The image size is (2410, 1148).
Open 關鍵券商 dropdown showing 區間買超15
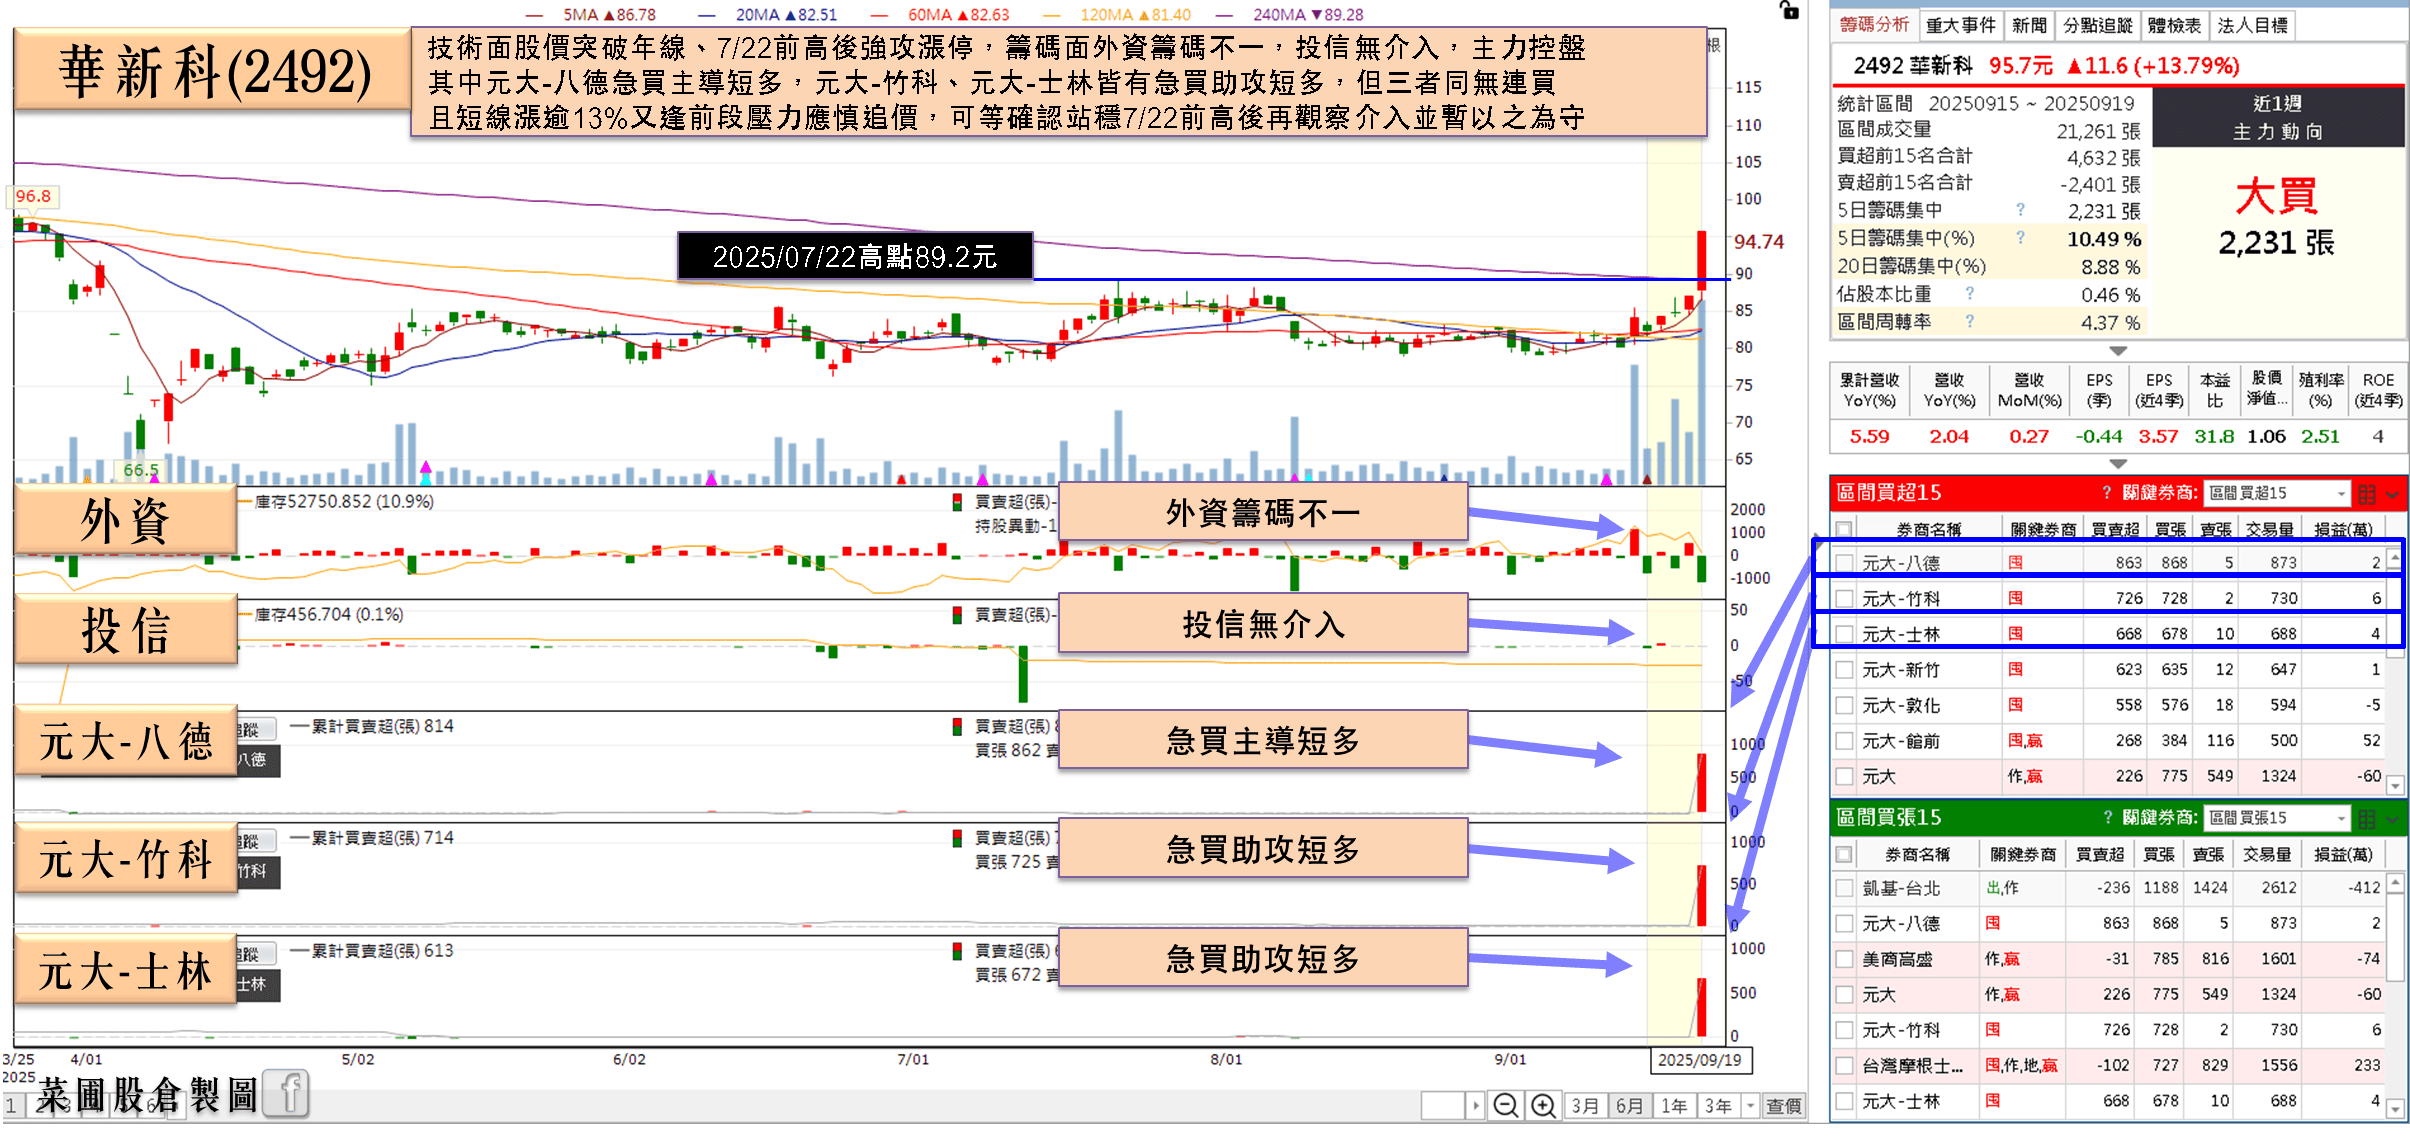2277,493
